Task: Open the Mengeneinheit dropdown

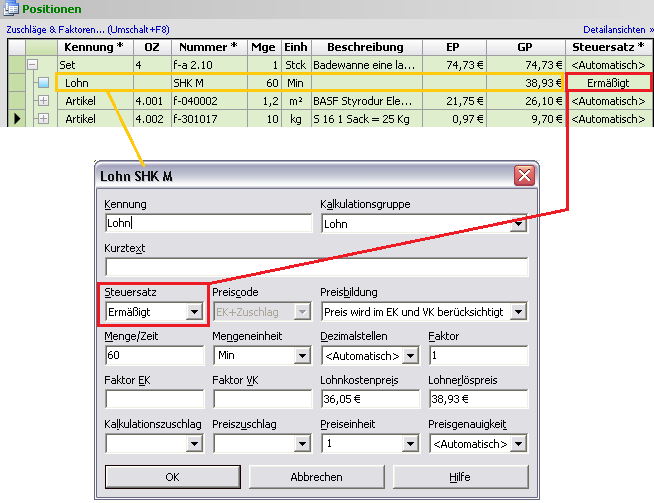Action: [x=302, y=356]
